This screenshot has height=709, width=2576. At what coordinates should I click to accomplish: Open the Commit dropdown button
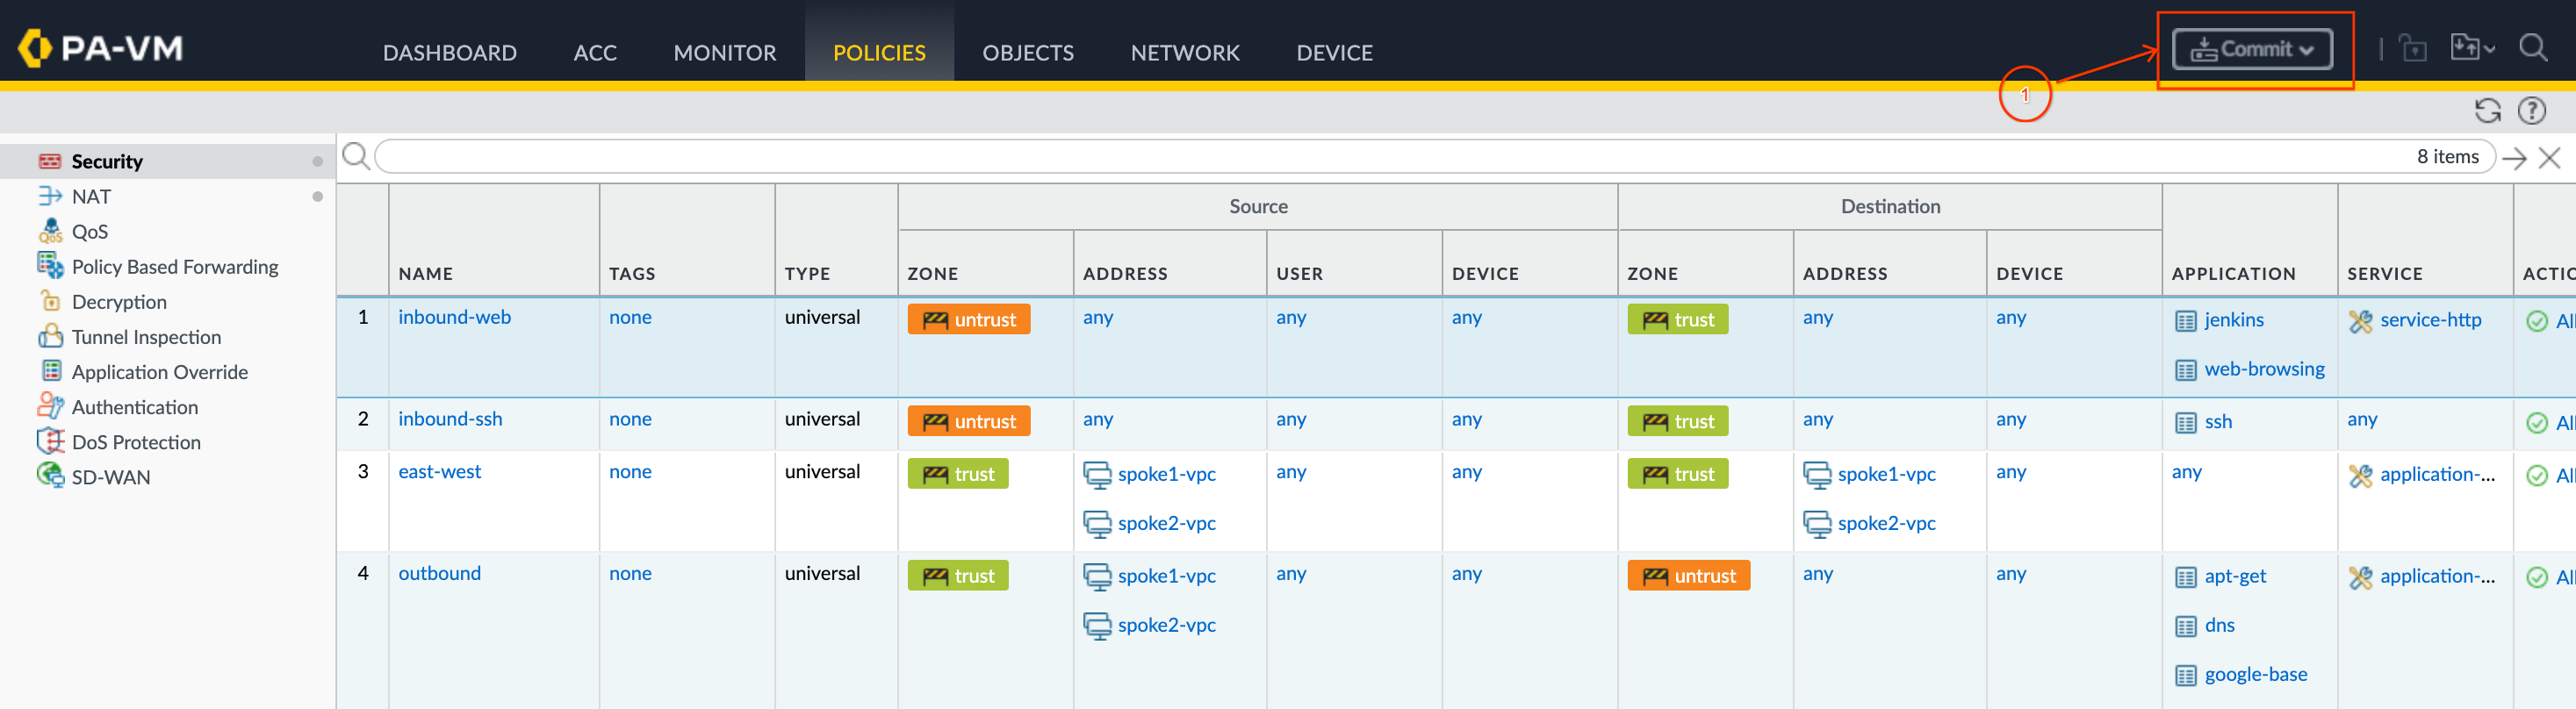[x=2252, y=49]
